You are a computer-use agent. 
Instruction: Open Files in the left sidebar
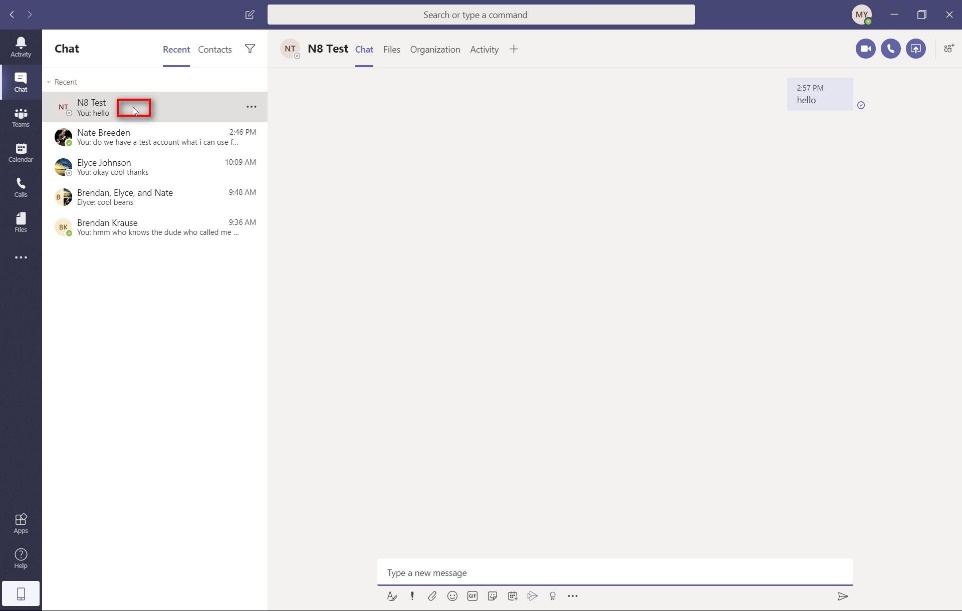click(x=21, y=222)
